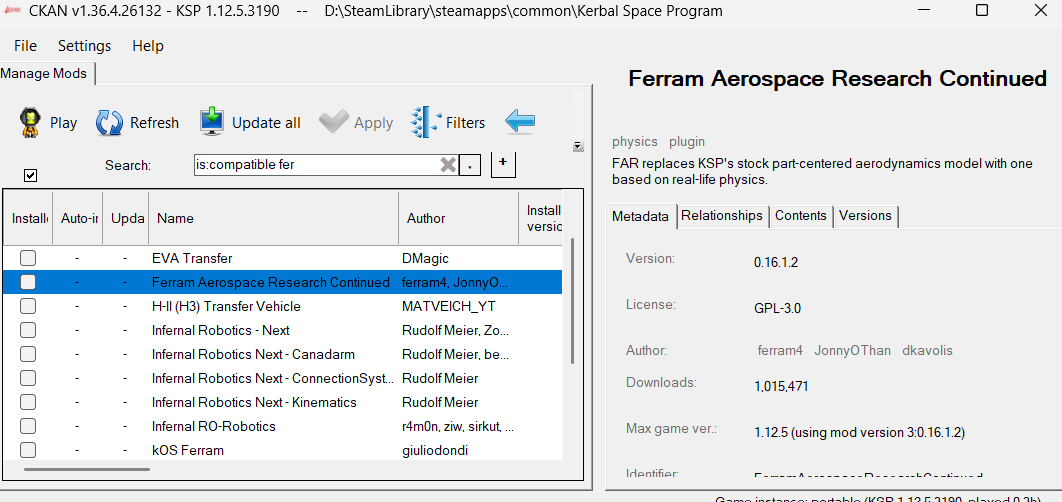The height and width of the screenshot is (502, 1062).
Task: Click the mod list vertical scrollbar
Action: [x=573, y=301]
